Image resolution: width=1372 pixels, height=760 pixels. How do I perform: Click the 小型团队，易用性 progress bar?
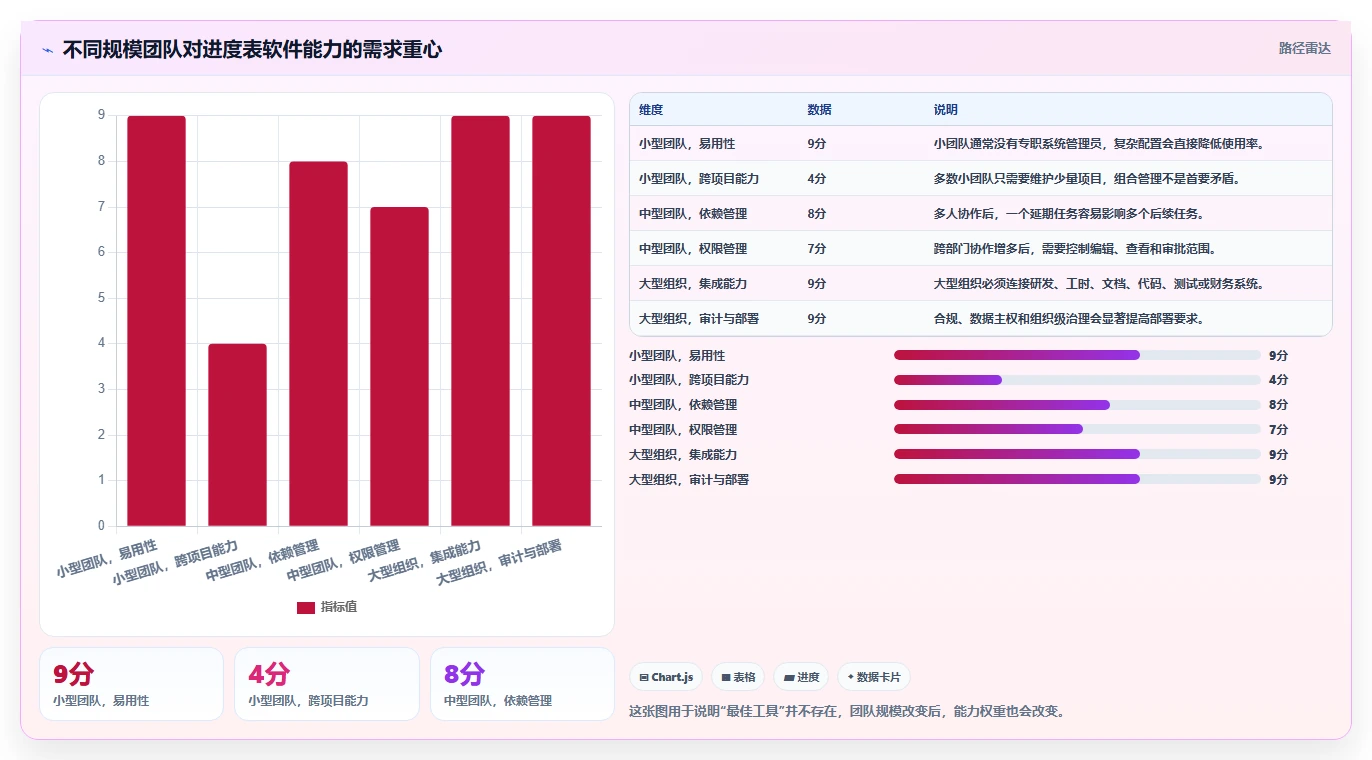tap(1077, 355)
